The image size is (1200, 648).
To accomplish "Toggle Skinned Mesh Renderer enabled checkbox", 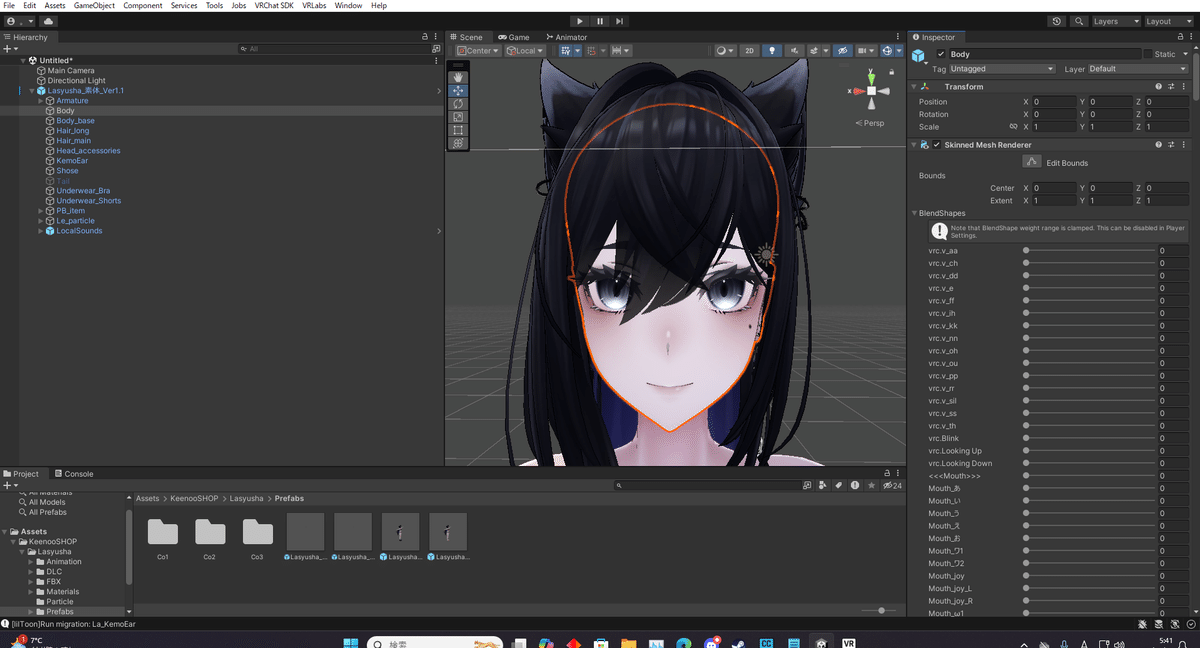I will coord(936,145).
